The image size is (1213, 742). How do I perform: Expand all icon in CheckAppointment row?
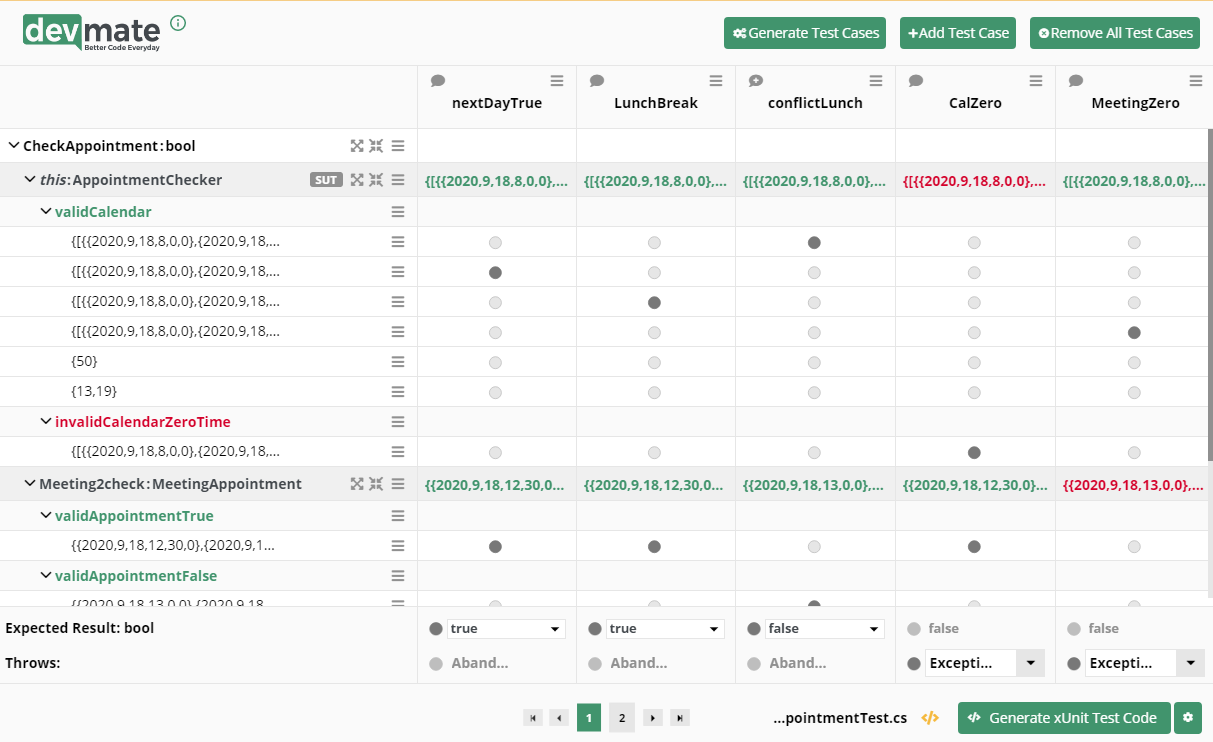click(x=357, y=146)
